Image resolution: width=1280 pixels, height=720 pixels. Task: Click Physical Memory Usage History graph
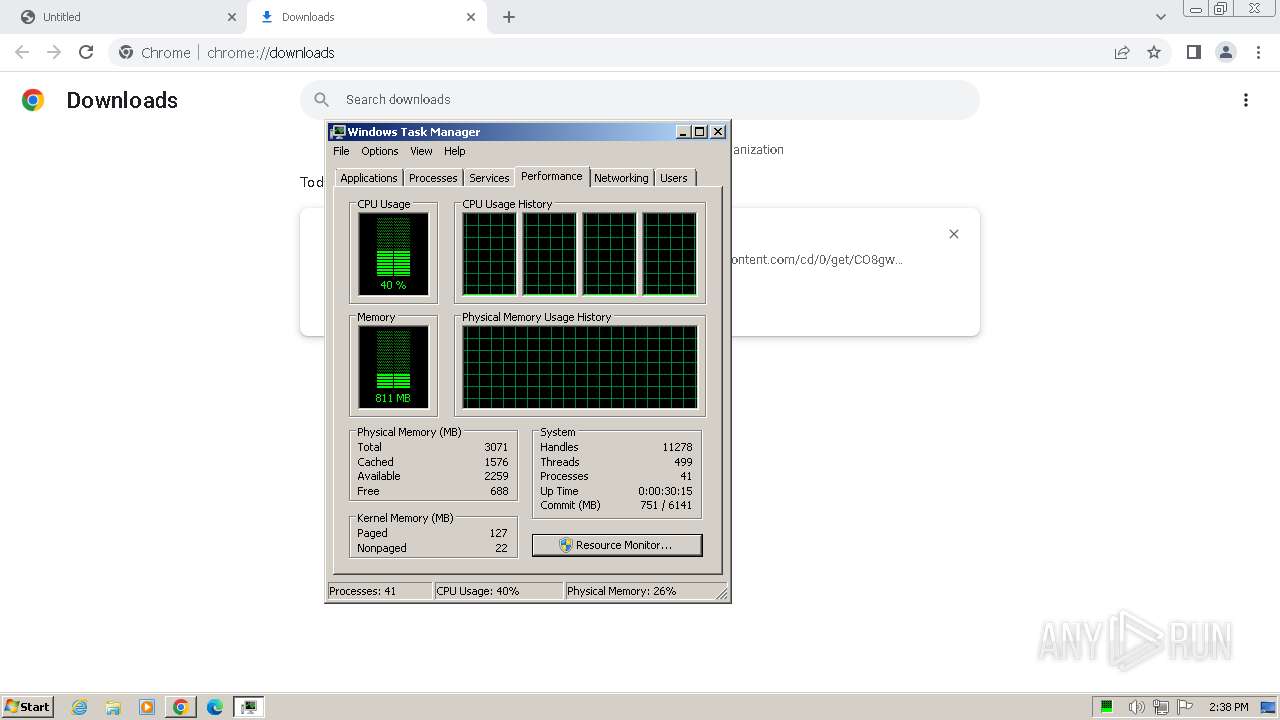coord(579,367)
